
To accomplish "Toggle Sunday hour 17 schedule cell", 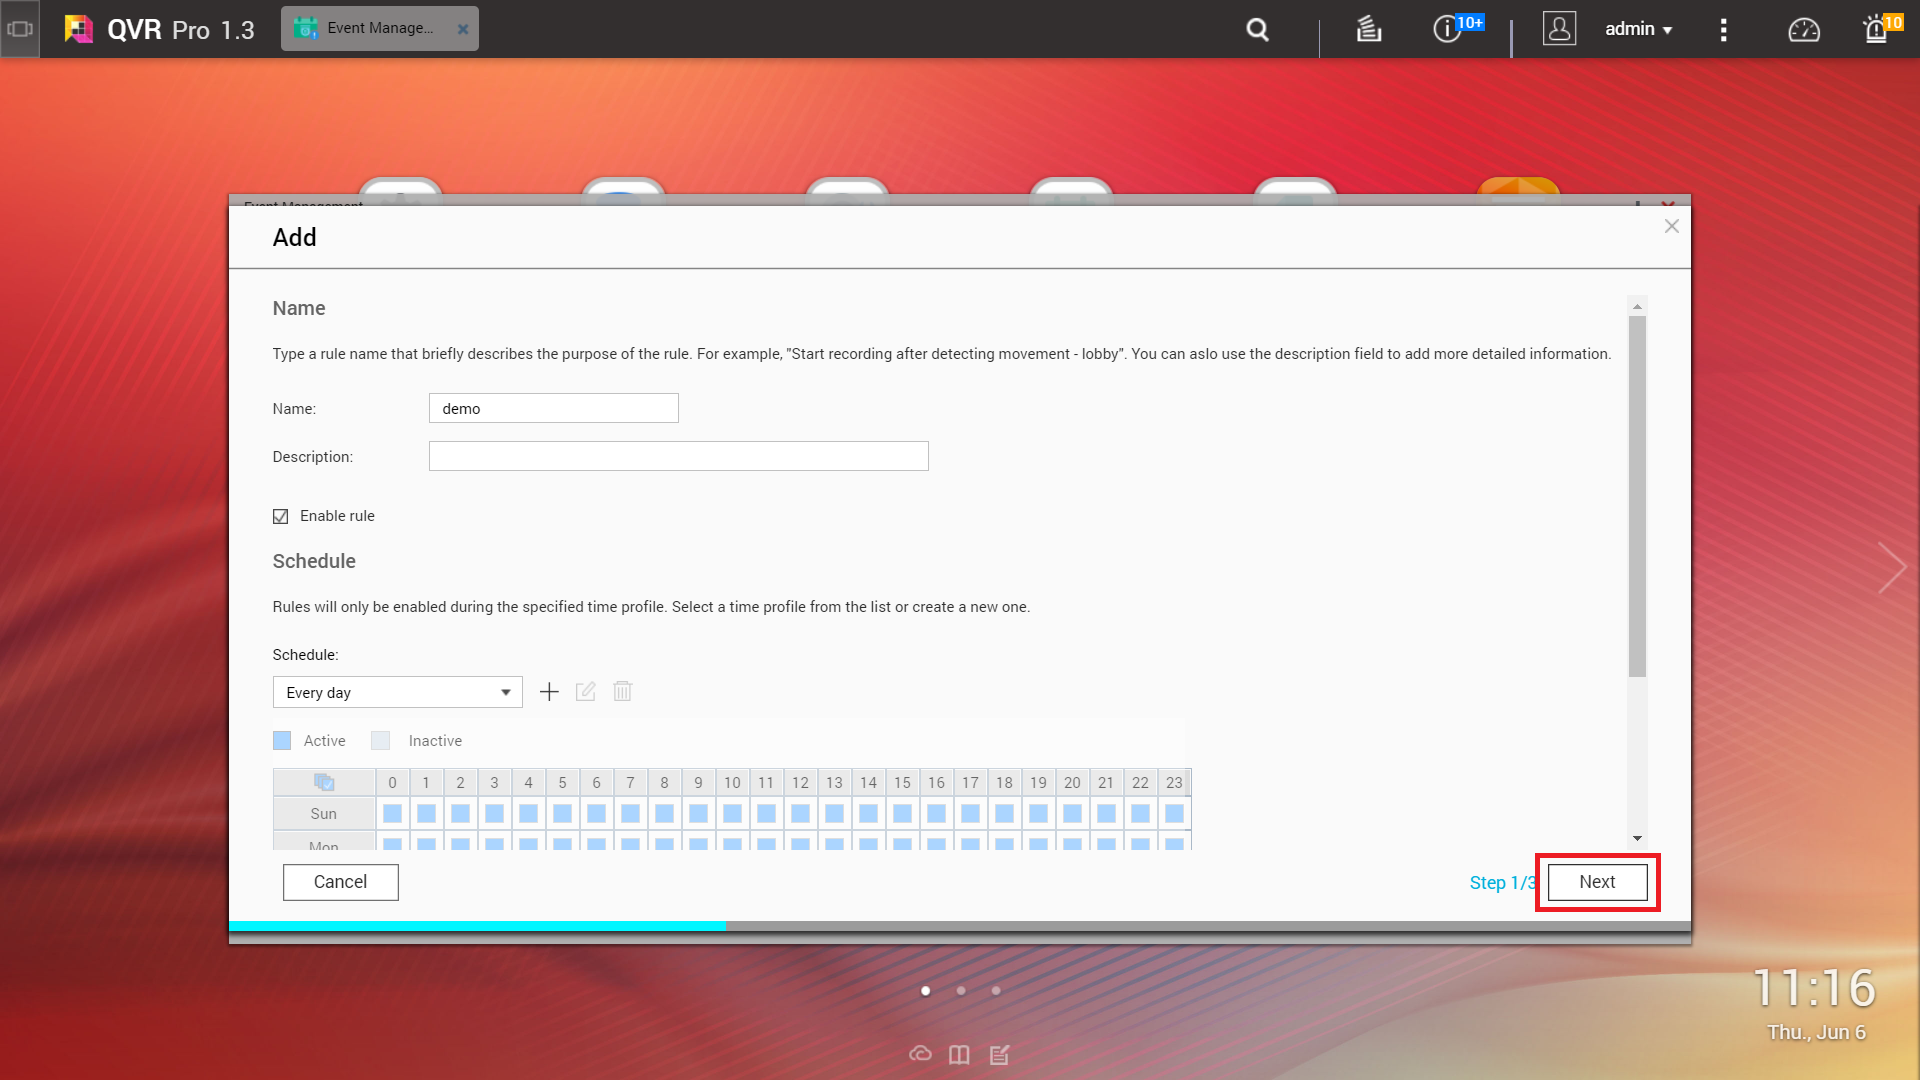I will [970, 813].
